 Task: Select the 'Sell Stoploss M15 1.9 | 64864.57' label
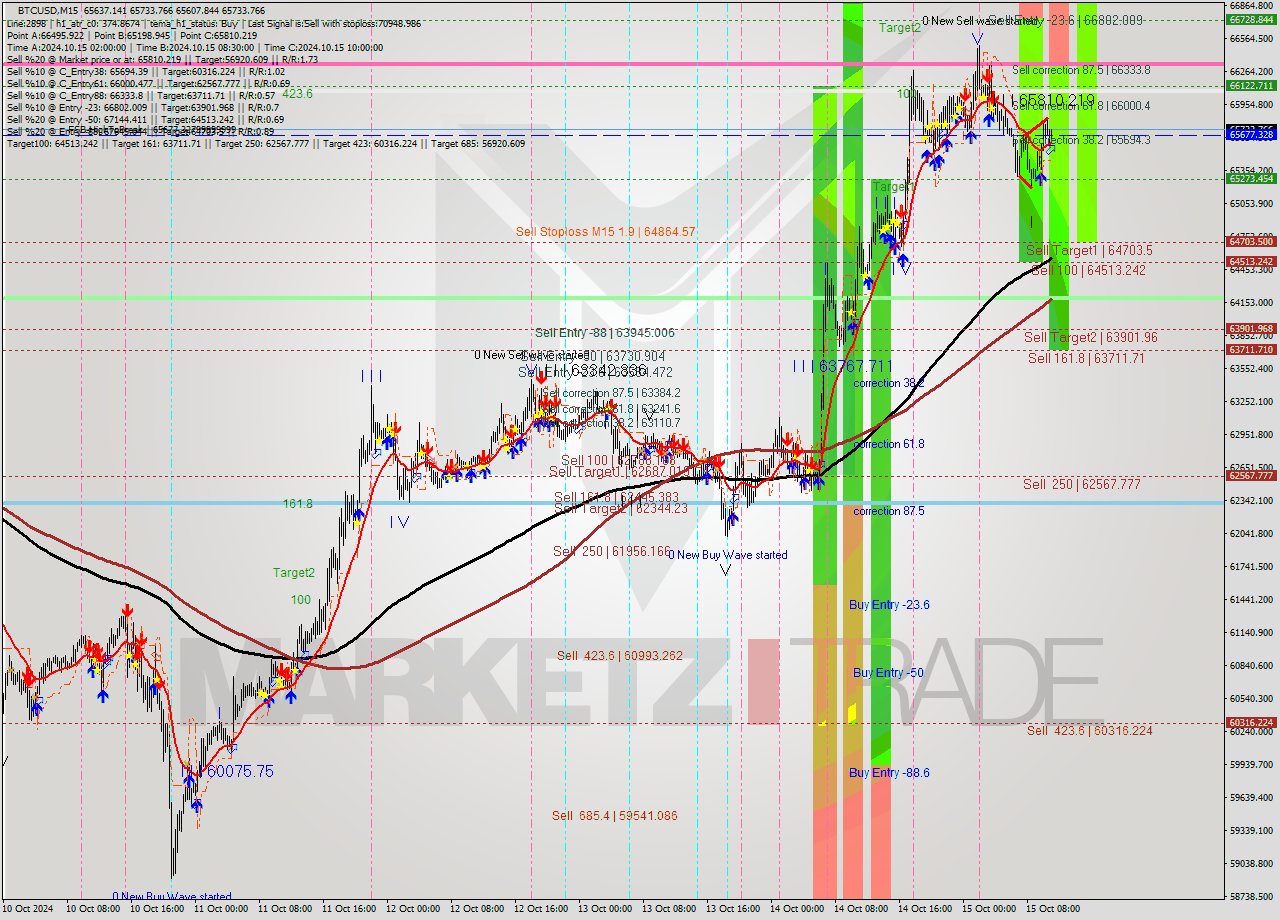[x=605, y=232]
